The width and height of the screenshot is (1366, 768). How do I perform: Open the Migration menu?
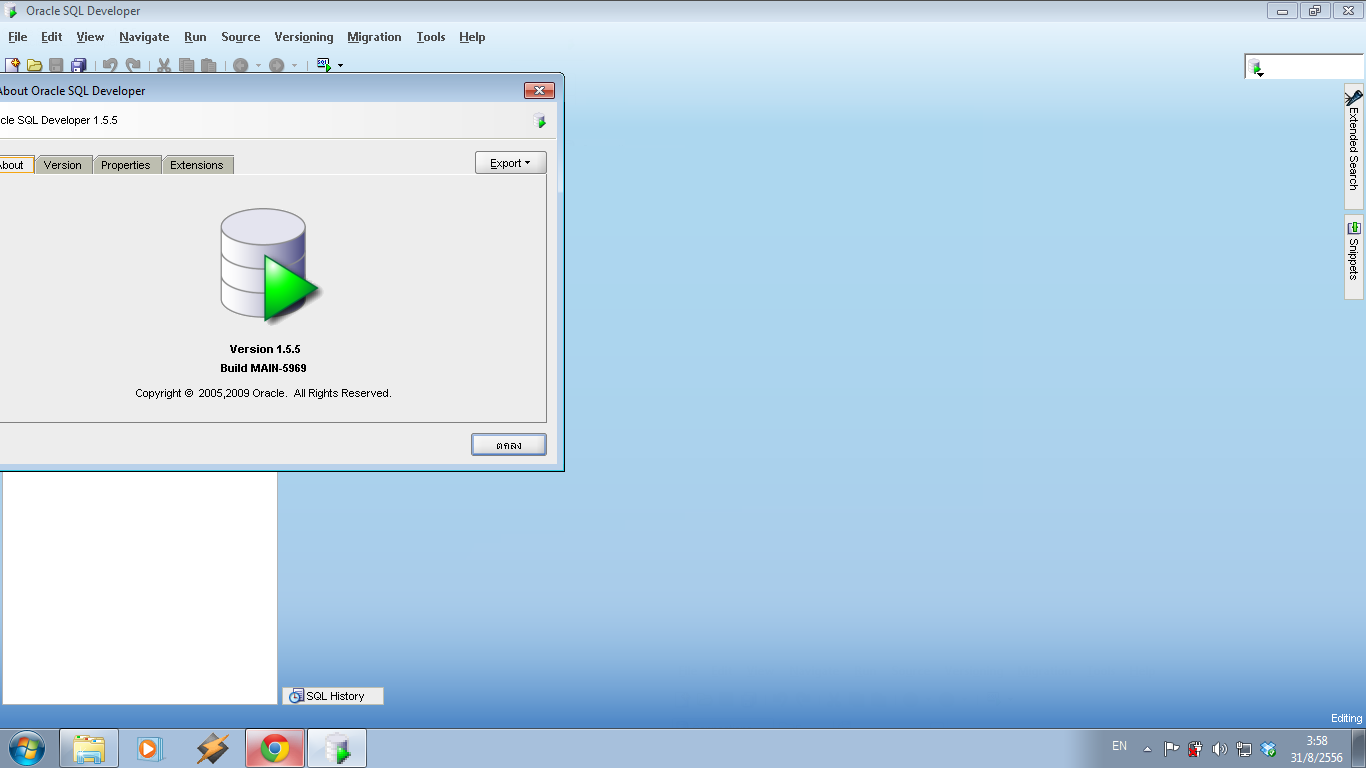[x=374, y=37]
